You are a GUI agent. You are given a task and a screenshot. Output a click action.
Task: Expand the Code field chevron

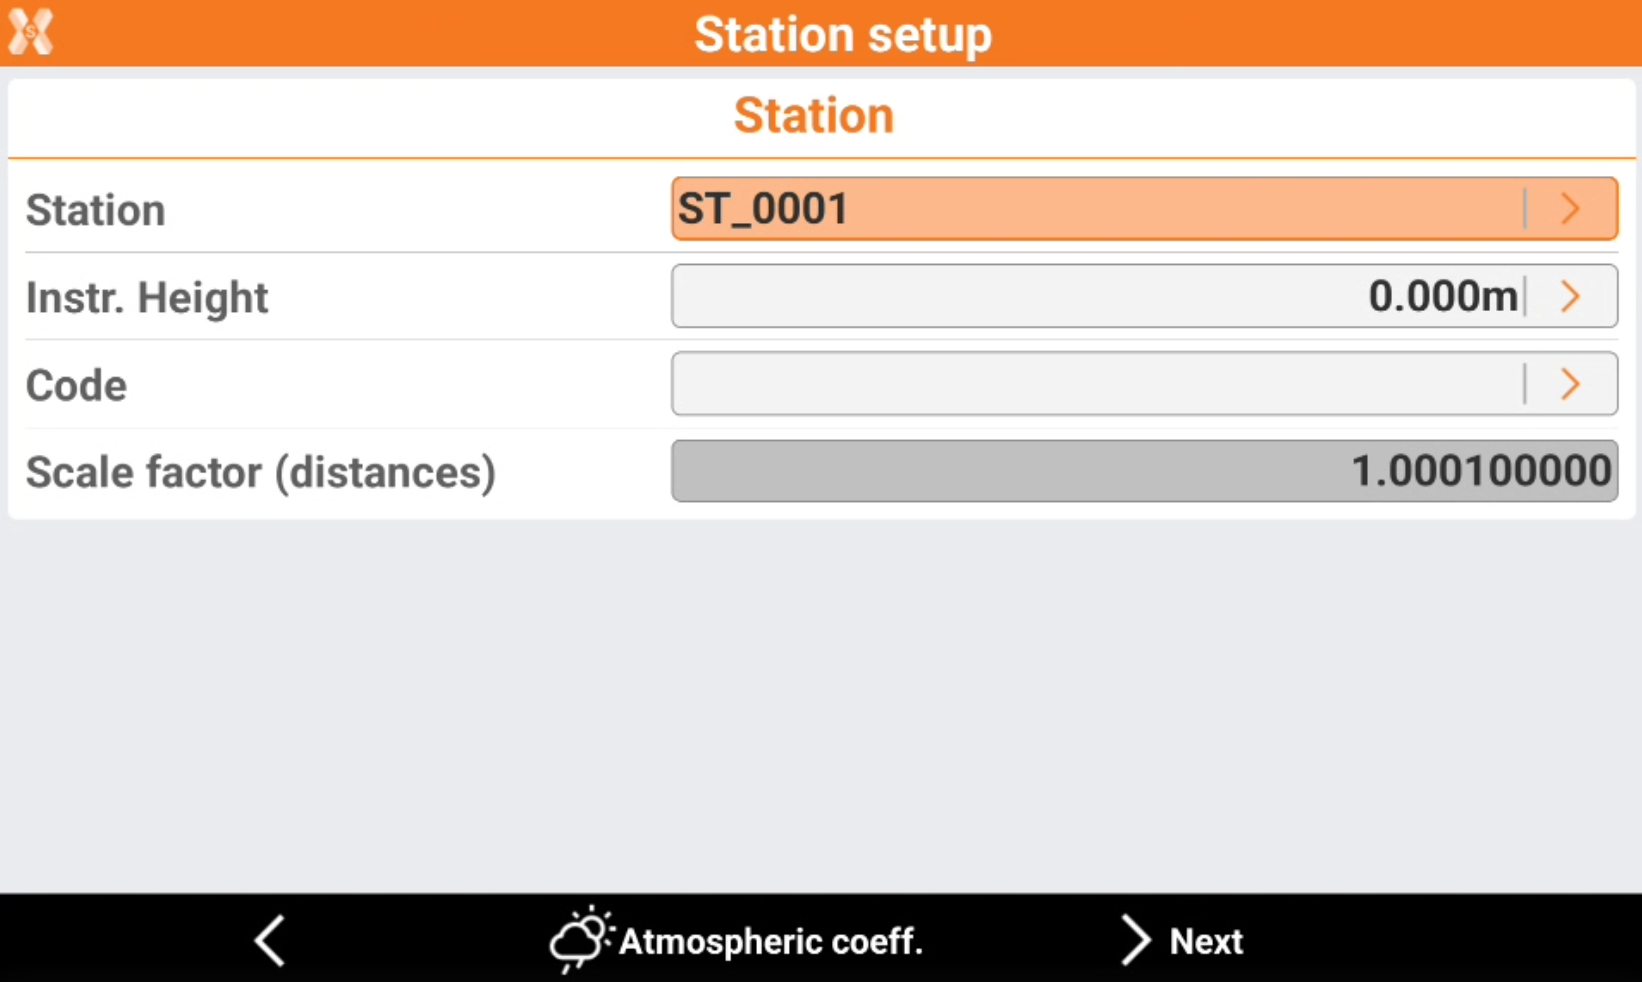click(1570, 384)
